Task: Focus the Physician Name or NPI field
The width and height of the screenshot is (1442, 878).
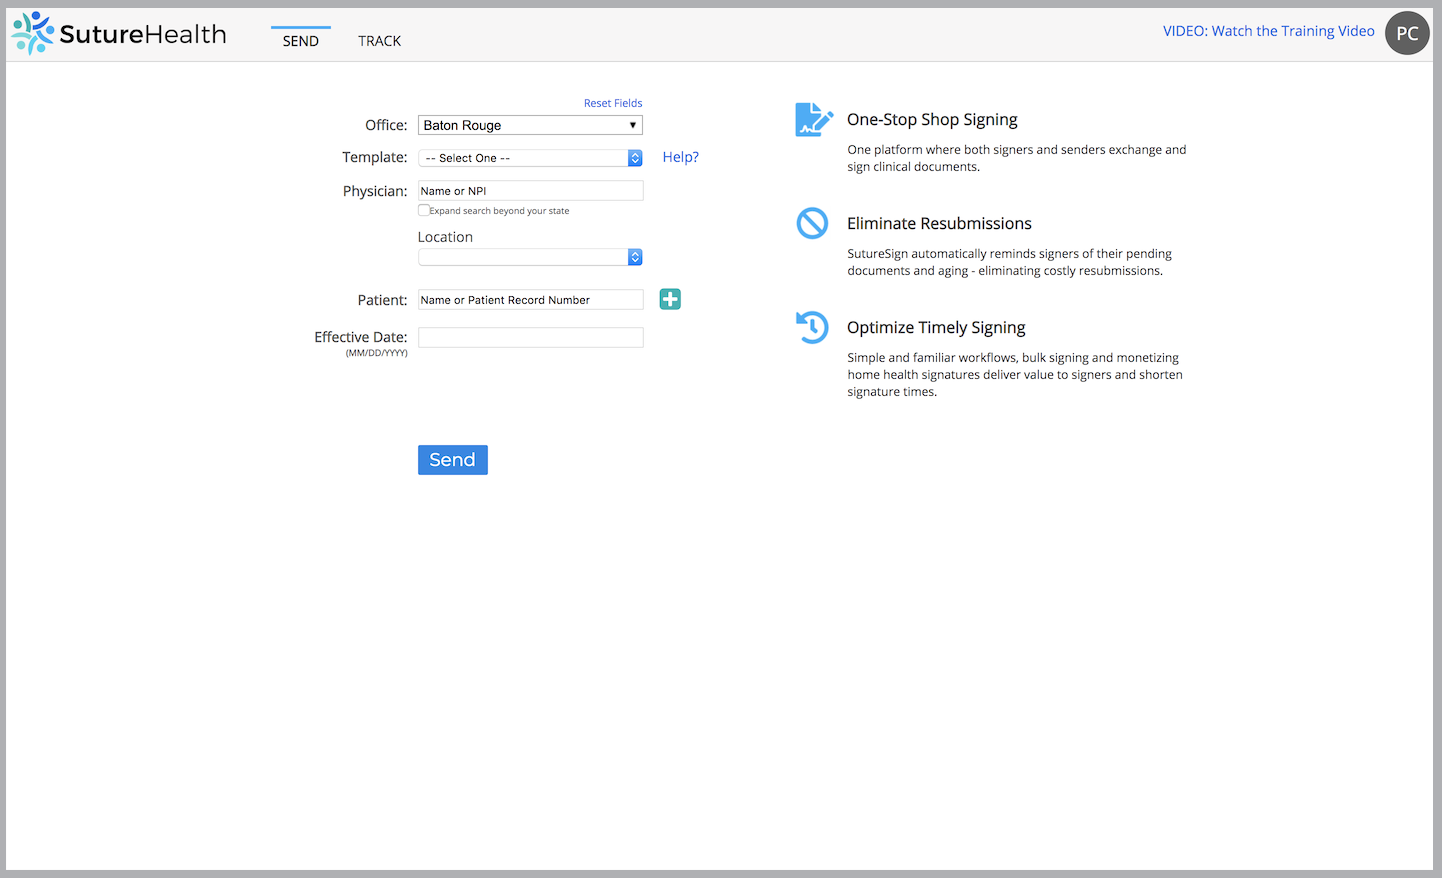Action: click(x=530, y=191)
